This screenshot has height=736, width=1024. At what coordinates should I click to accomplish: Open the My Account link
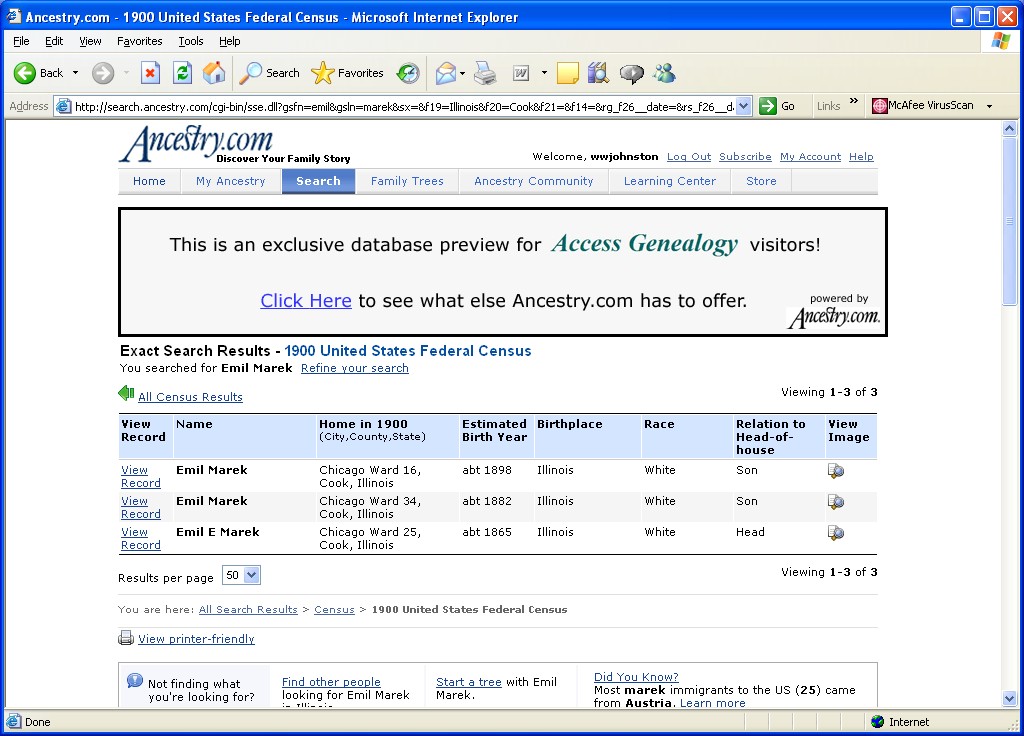click(810, 157)
